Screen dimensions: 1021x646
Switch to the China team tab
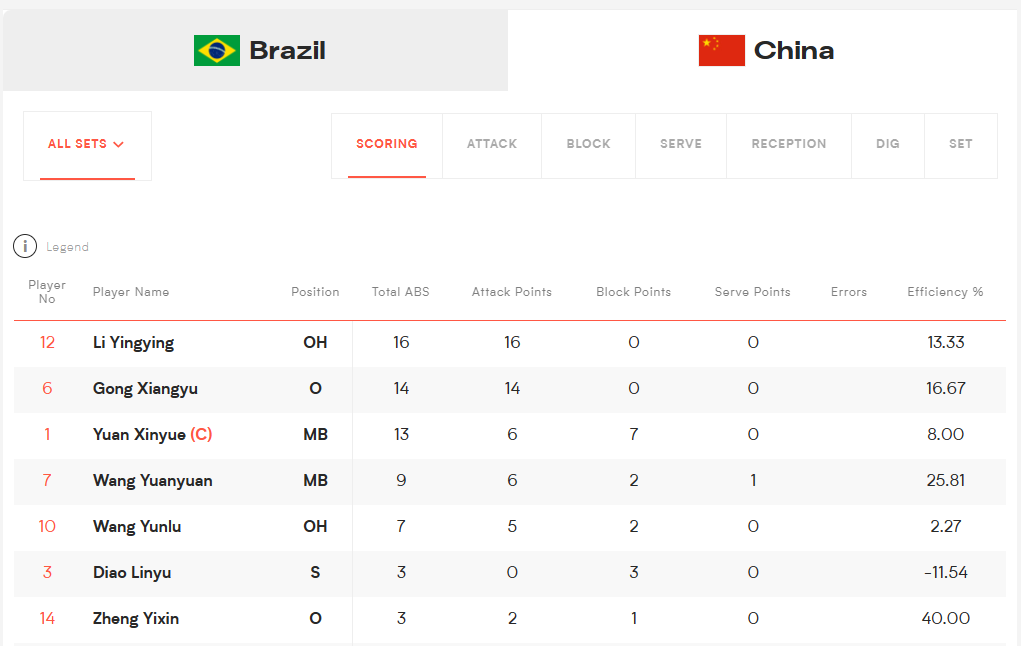pyautogui.click(x=764, y=51)
